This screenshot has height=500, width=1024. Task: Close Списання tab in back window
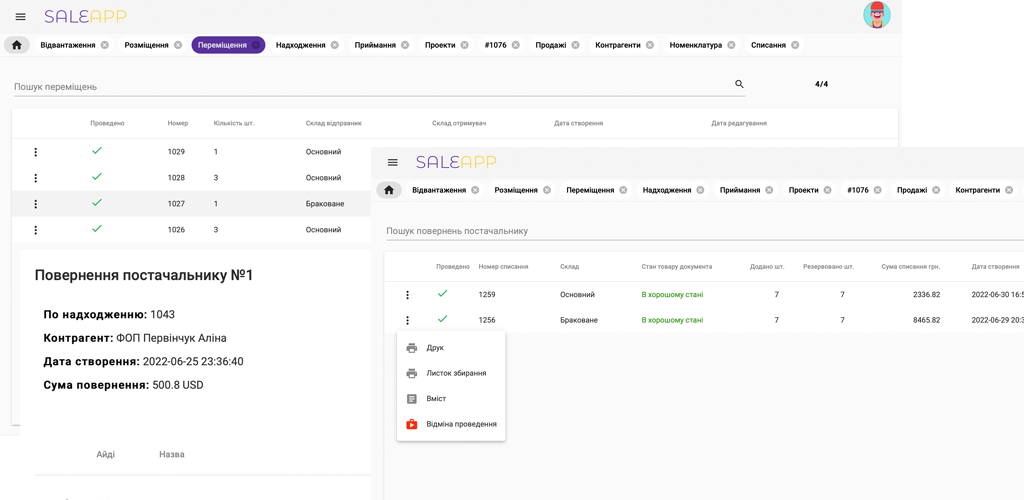[x=795, y=45]
